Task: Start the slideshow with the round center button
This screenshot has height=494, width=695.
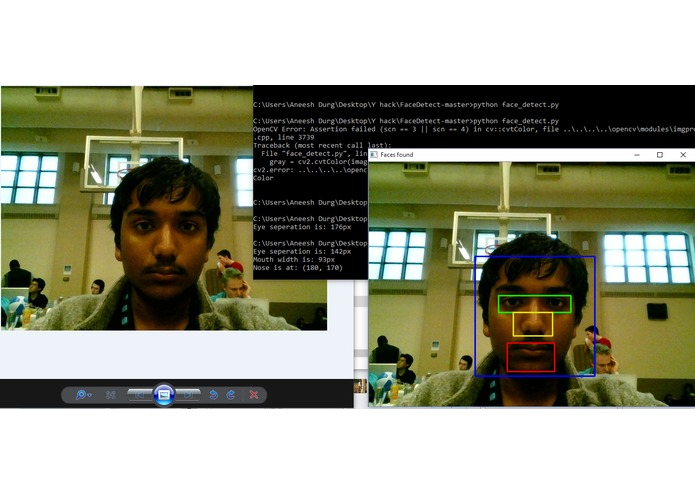Action: tap(164, 394)
